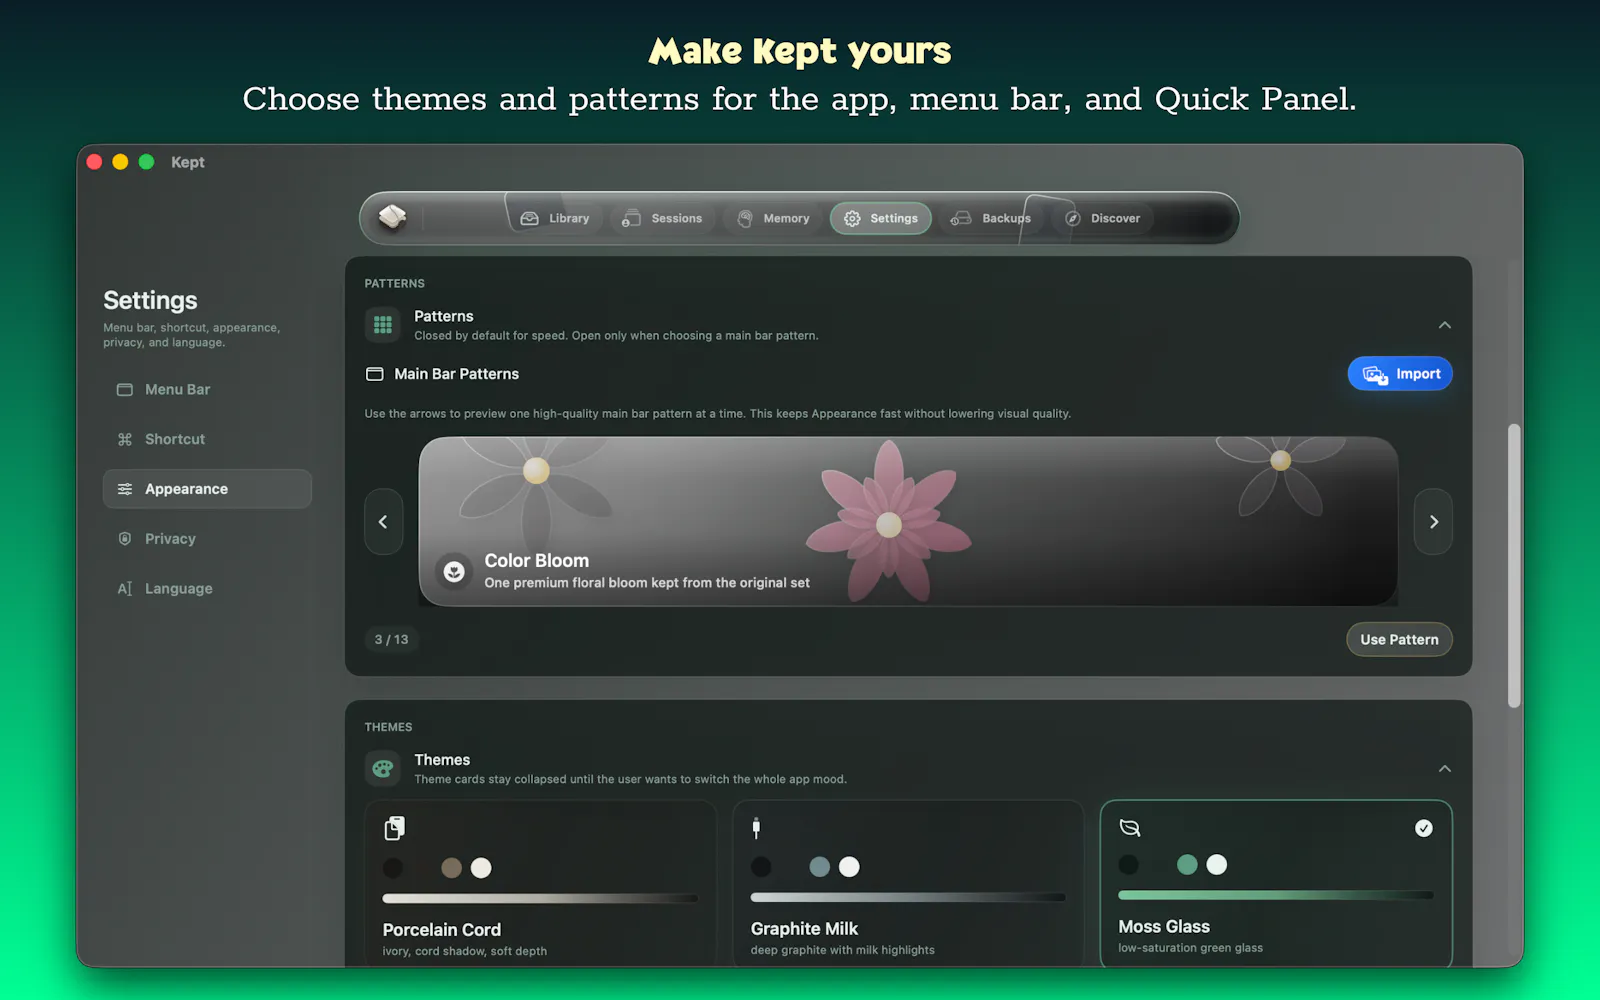Click "ivory, cord shadow, soft depth" description

pyautogui.click(x=465, y=951)
